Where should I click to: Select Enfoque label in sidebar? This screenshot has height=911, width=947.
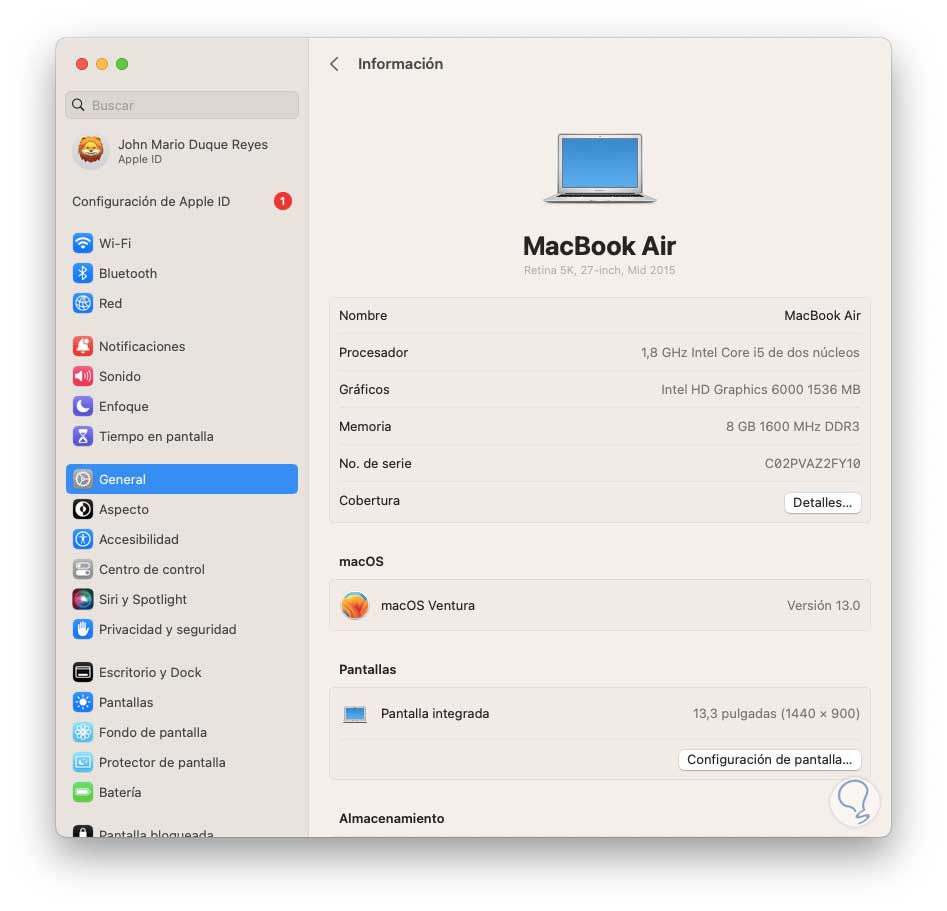tap(124, 407)
